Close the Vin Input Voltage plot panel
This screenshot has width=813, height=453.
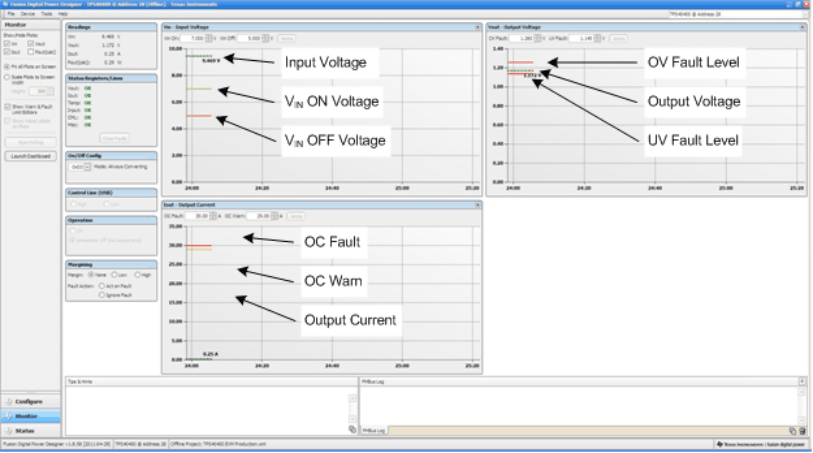(x=477, y=27)
